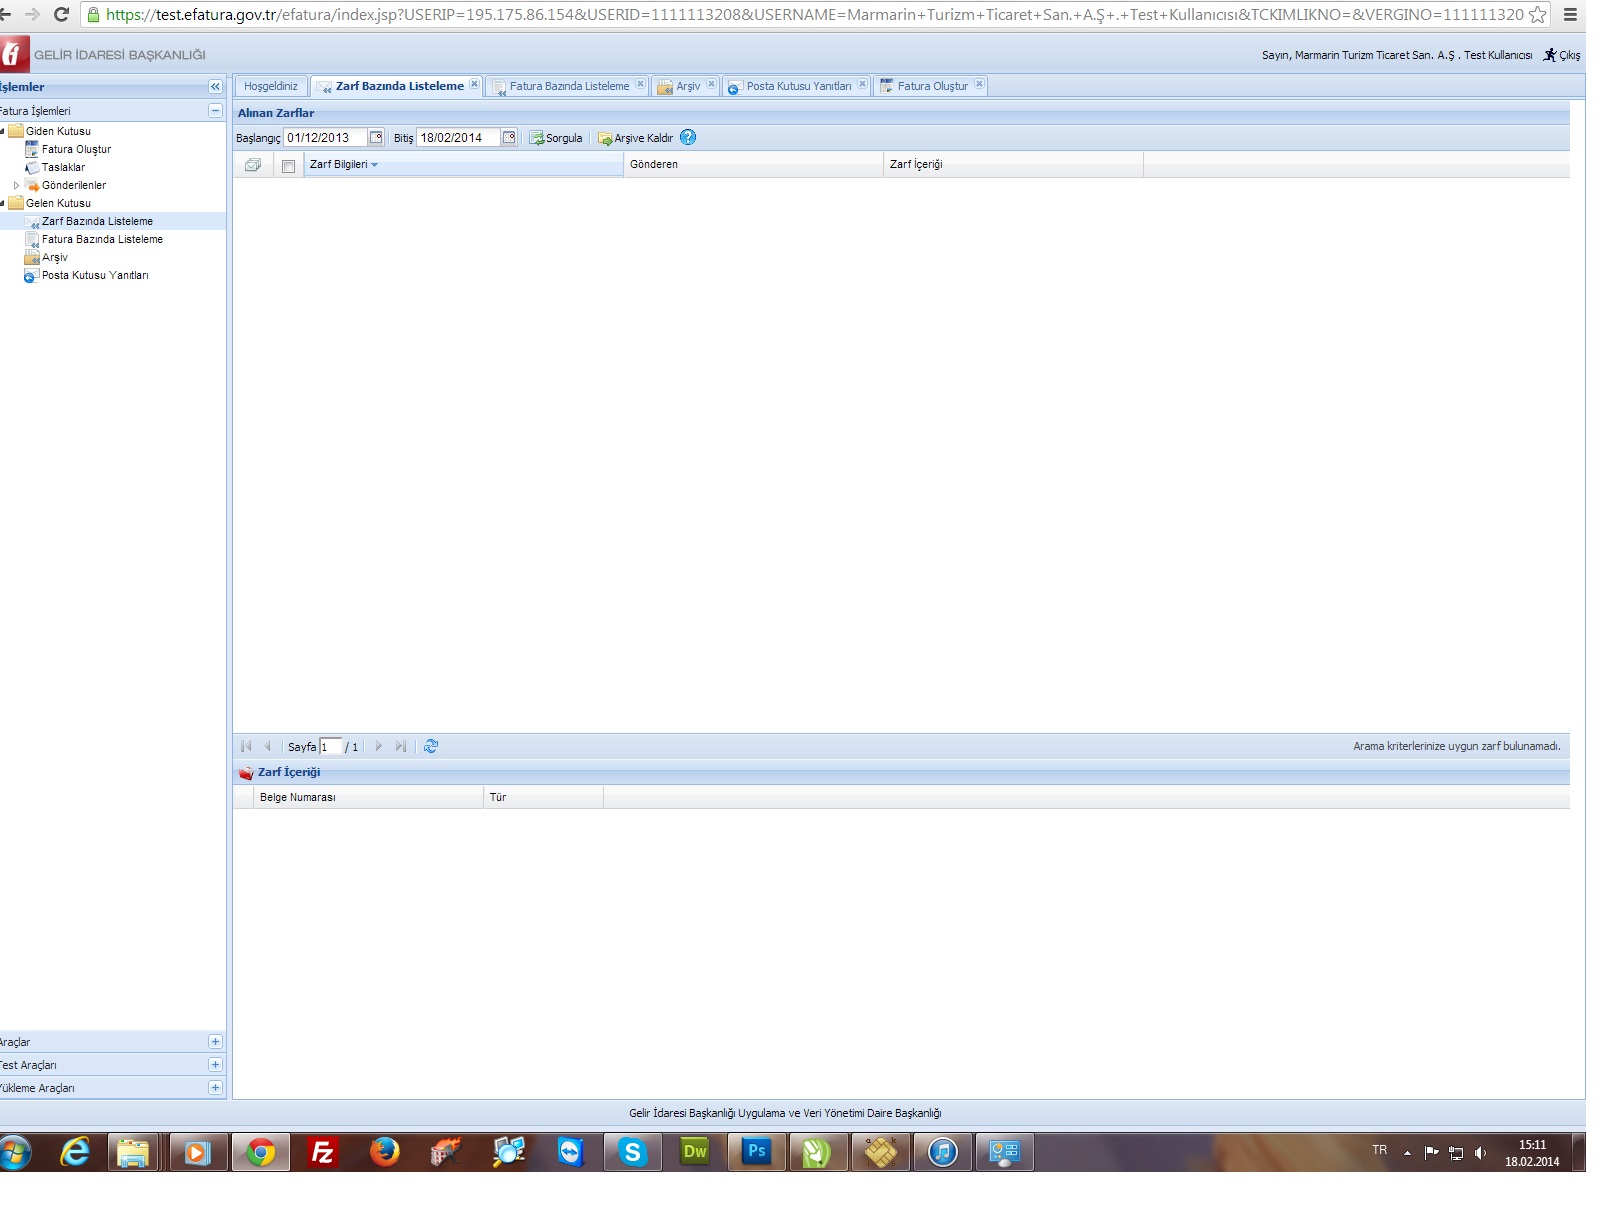This screenshot has width=1600, height=1208.
Task: Go to the last page using the pager arrow
Action: [x=401, y=747]
